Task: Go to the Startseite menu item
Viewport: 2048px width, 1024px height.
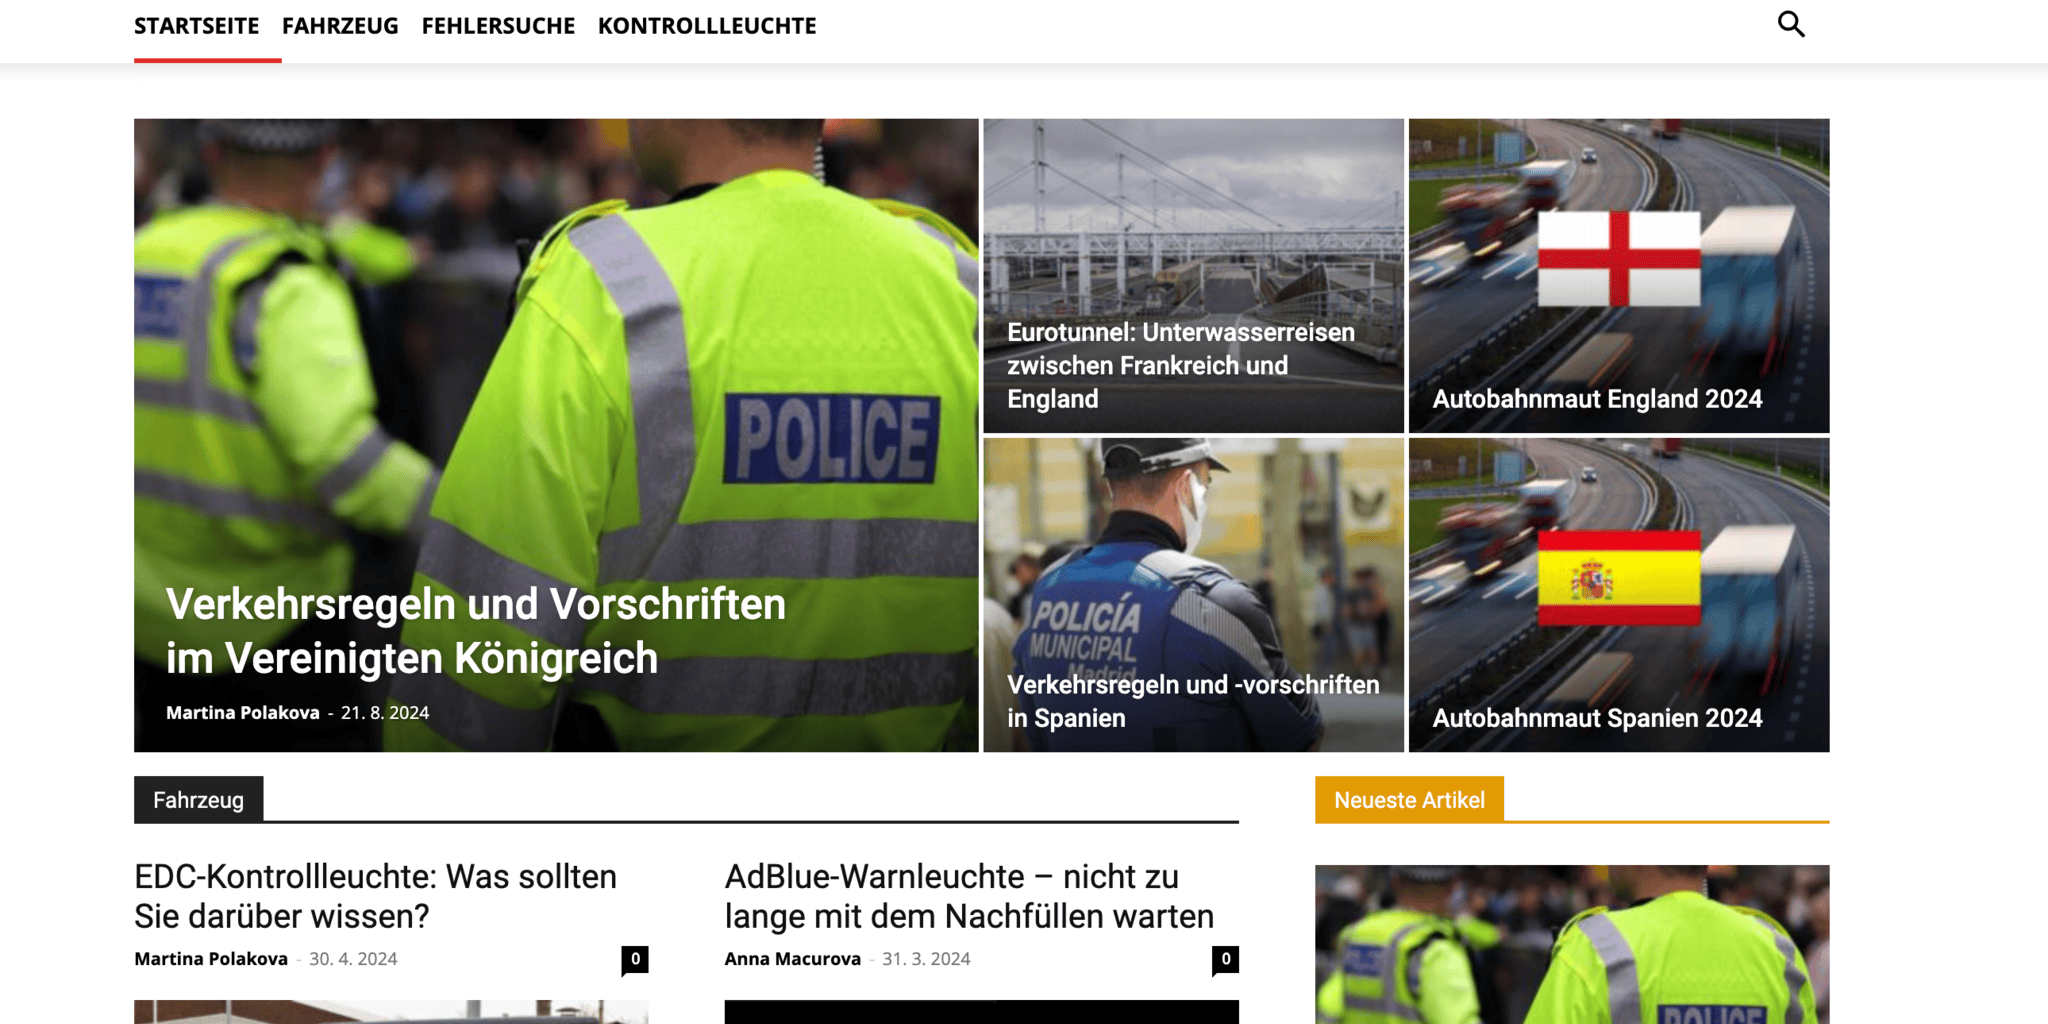Action: (x=197, y=26)
